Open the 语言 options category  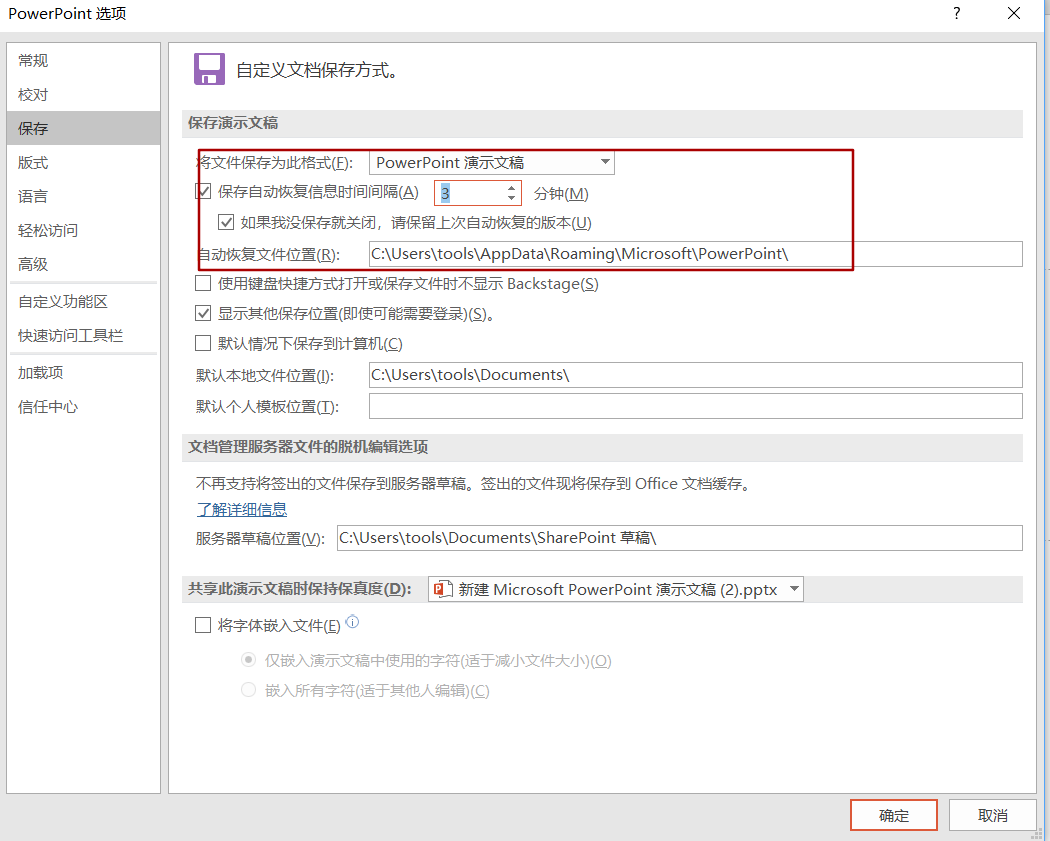point(84,196)
